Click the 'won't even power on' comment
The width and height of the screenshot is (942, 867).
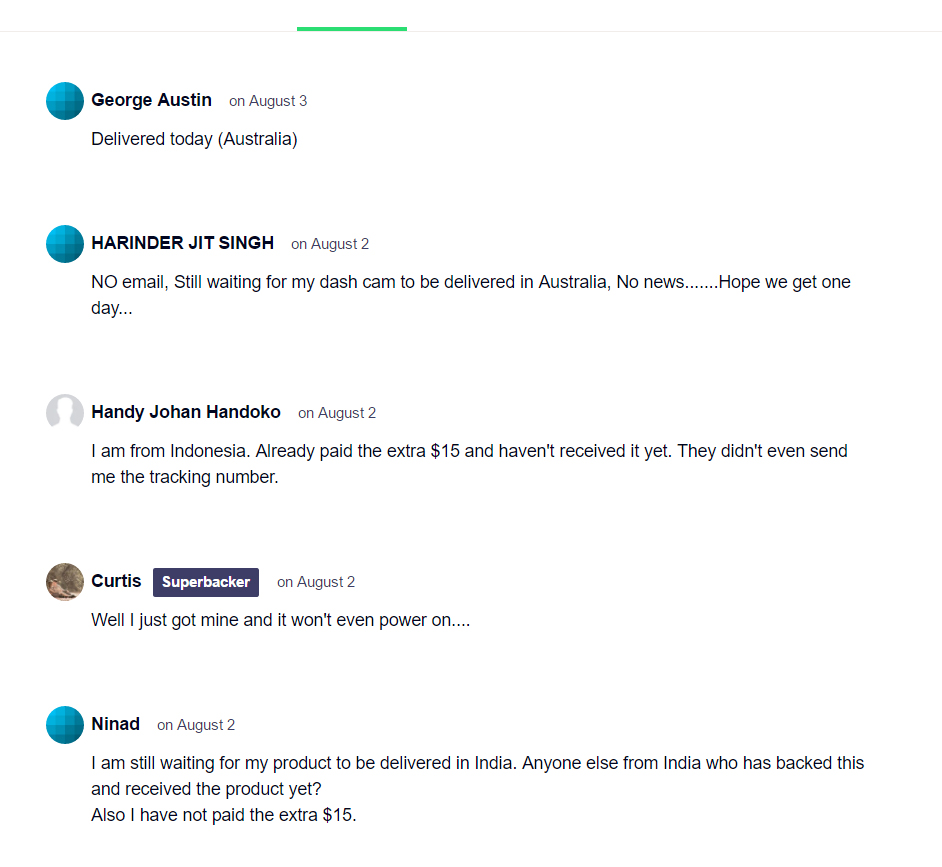point(281,620)
